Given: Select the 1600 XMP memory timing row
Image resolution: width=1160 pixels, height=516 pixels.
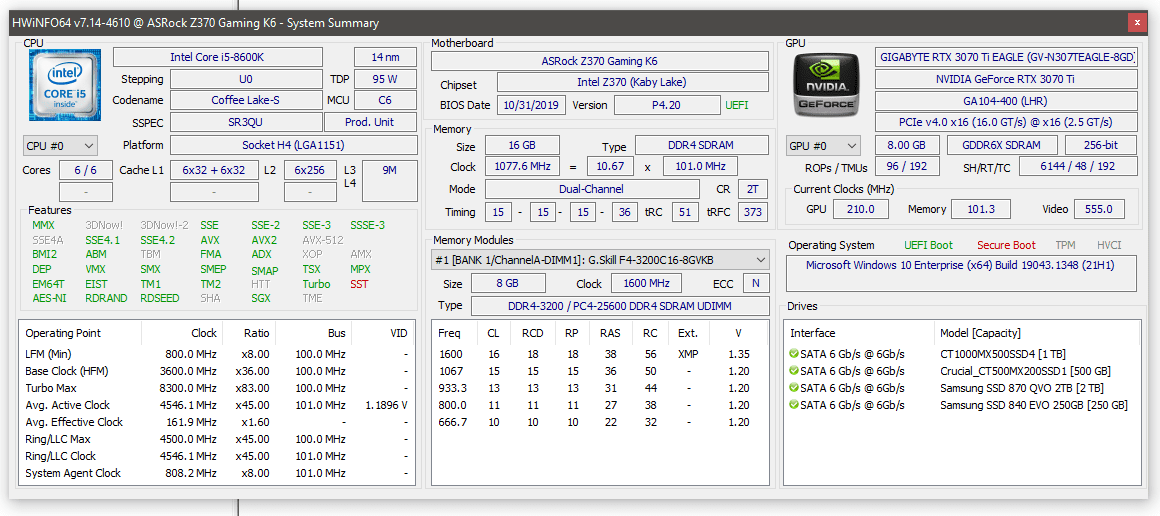Looking at the screenshot, I should point(602,354).
